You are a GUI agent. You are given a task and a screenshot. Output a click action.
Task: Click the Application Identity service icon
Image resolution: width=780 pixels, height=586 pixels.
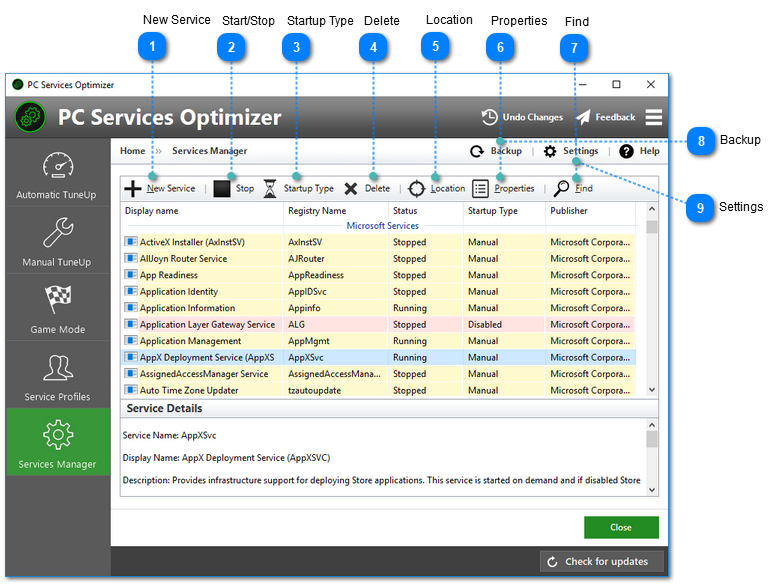coord(130,291)
